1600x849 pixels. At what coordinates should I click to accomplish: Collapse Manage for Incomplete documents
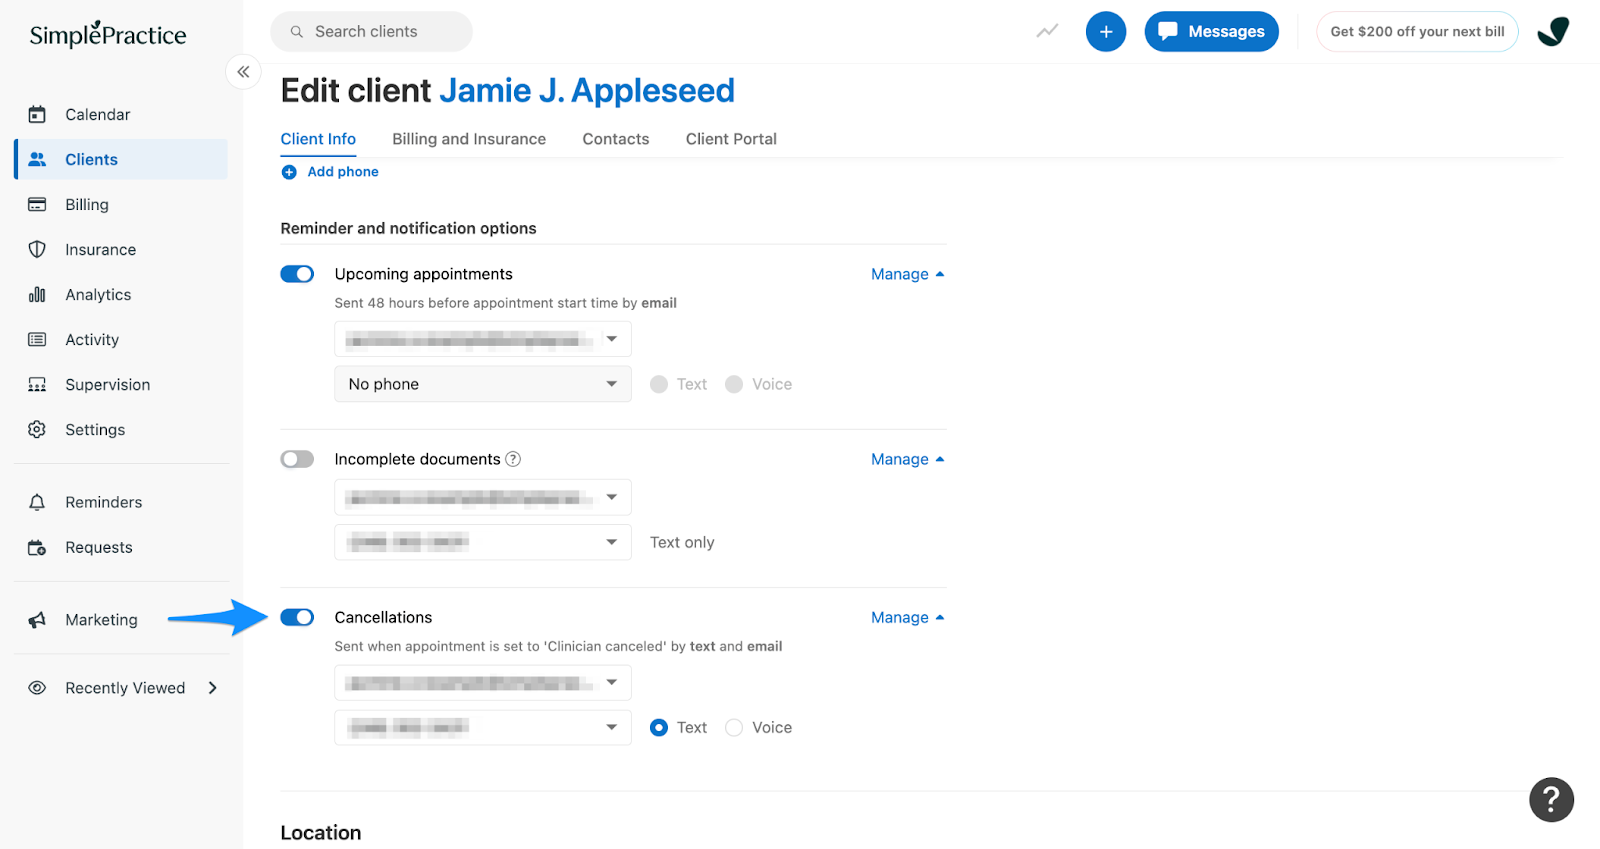907,459
